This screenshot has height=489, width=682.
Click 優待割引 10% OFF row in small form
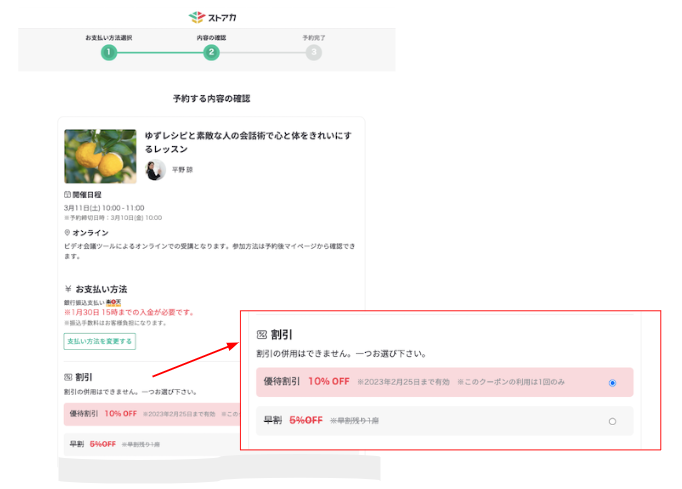click(x=152, y=414)
